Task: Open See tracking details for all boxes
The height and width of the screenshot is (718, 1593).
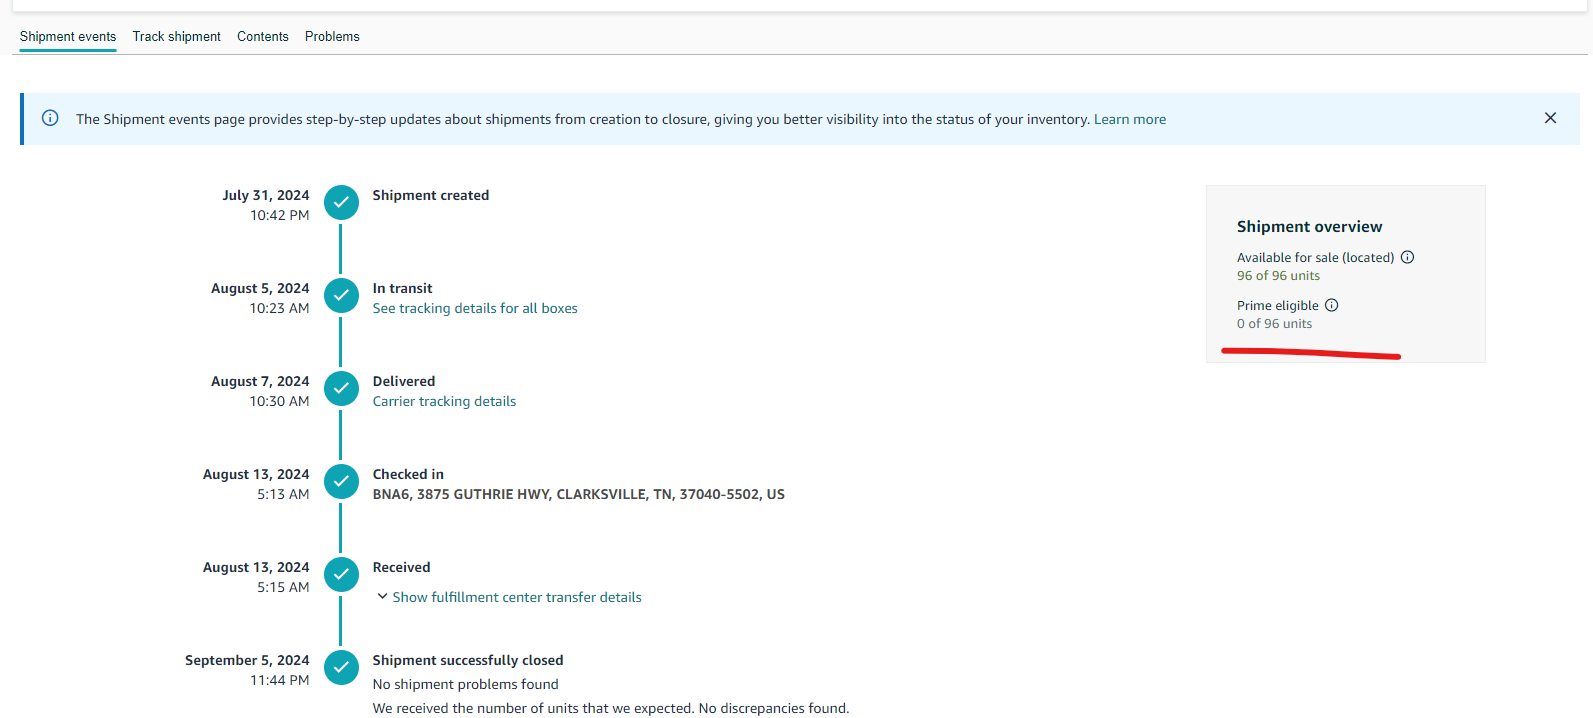Action: coord(475,308)
